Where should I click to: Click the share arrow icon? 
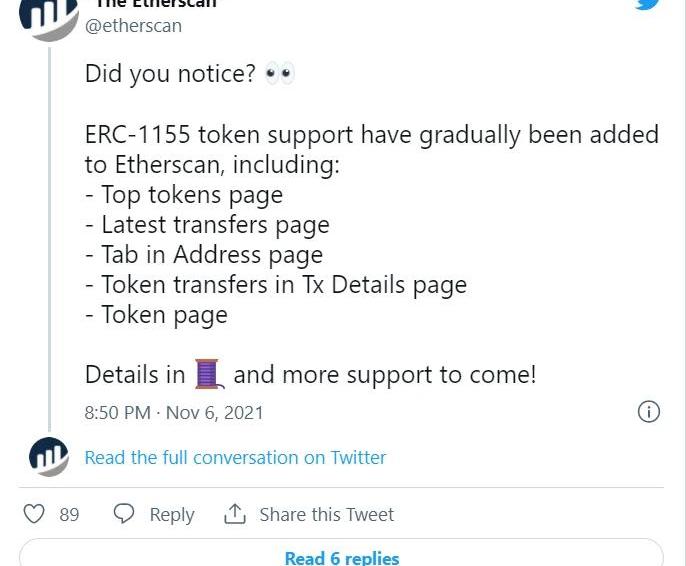(235, 514)
